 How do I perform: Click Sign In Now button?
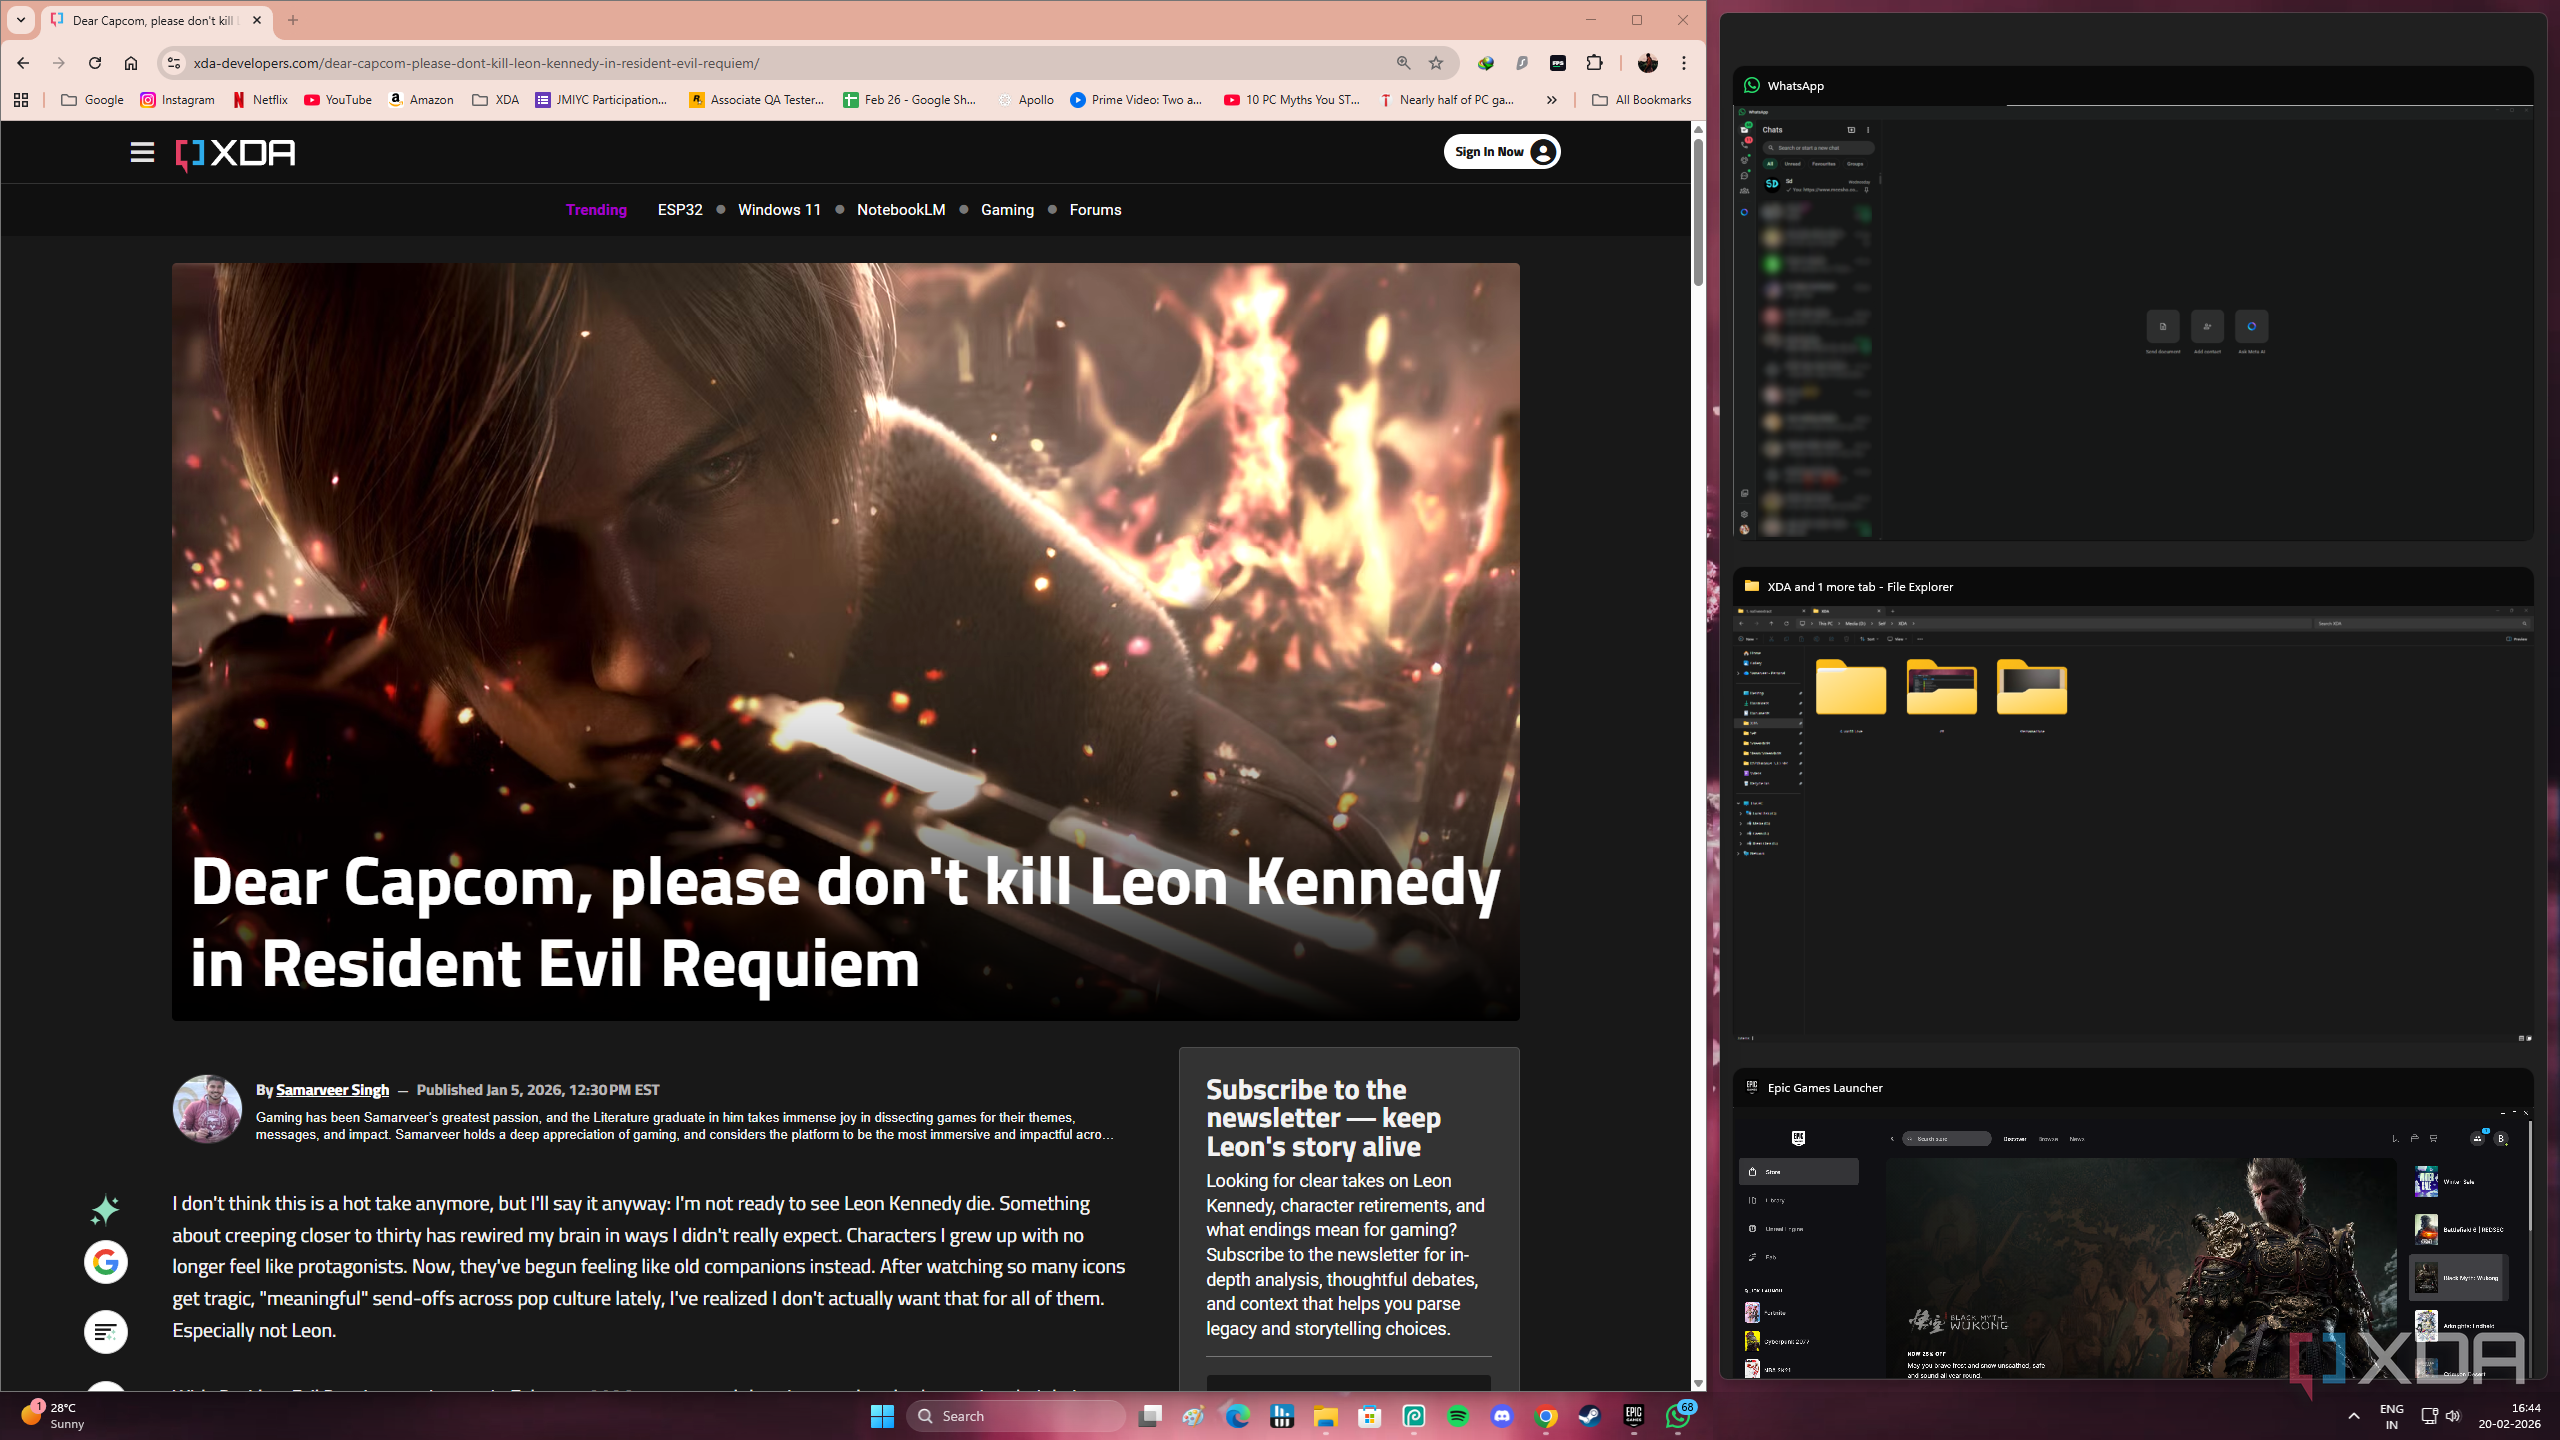[1501, 152]
